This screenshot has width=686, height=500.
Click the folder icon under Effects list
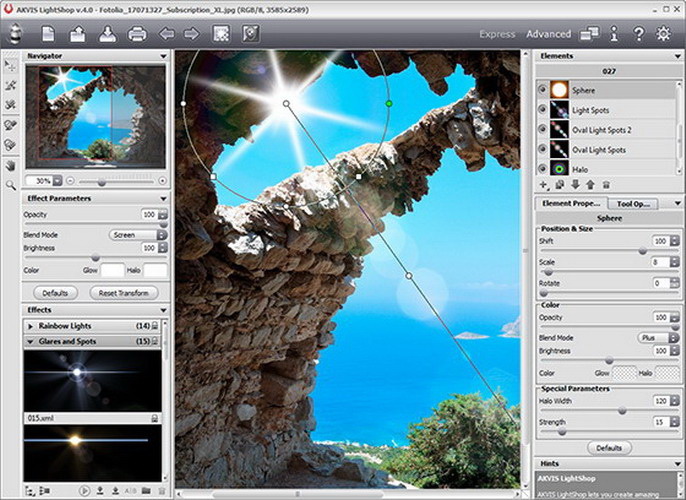(146, 491)
